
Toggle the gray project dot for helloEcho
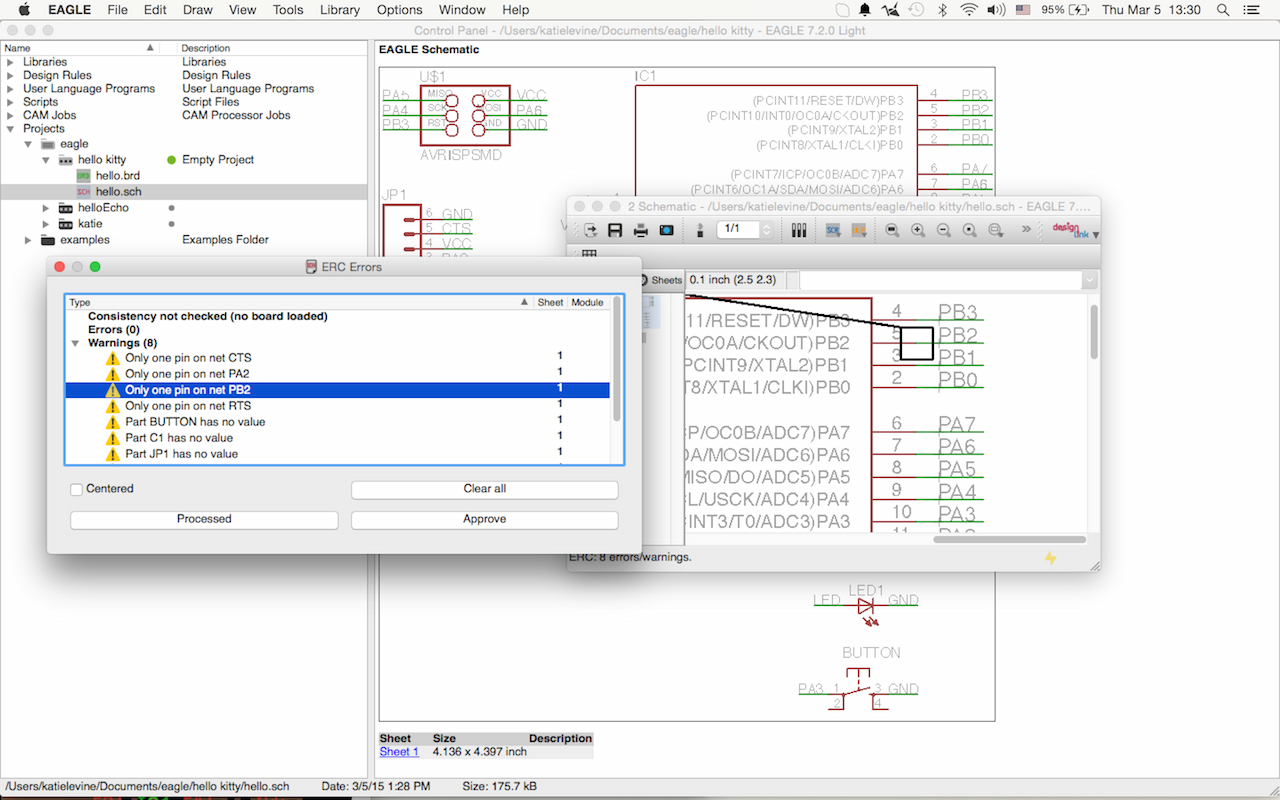pos(172,208)
